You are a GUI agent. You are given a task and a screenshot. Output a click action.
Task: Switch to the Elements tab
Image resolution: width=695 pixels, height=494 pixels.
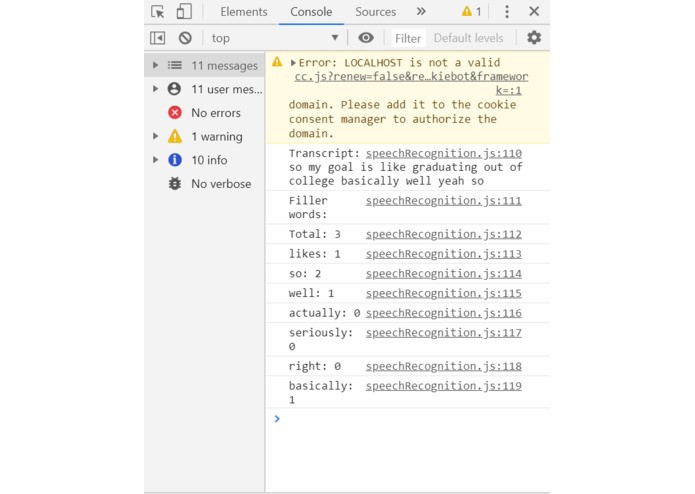coord(244,12)
